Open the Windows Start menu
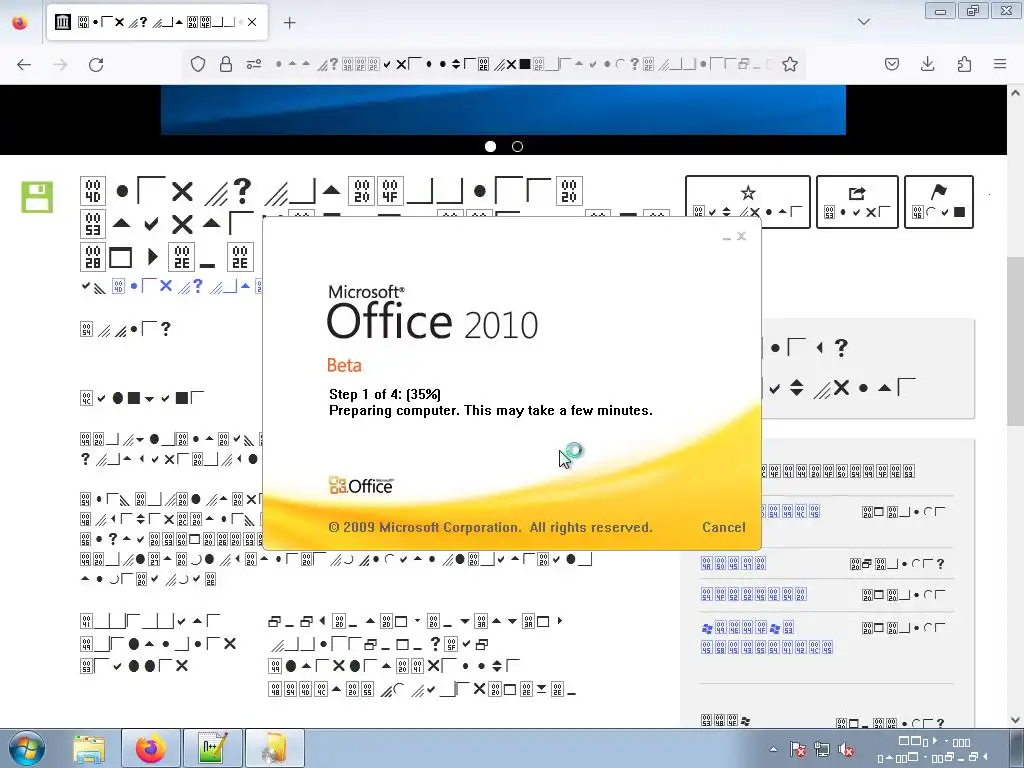1024x768 pixels. click(x=26, y=748)
